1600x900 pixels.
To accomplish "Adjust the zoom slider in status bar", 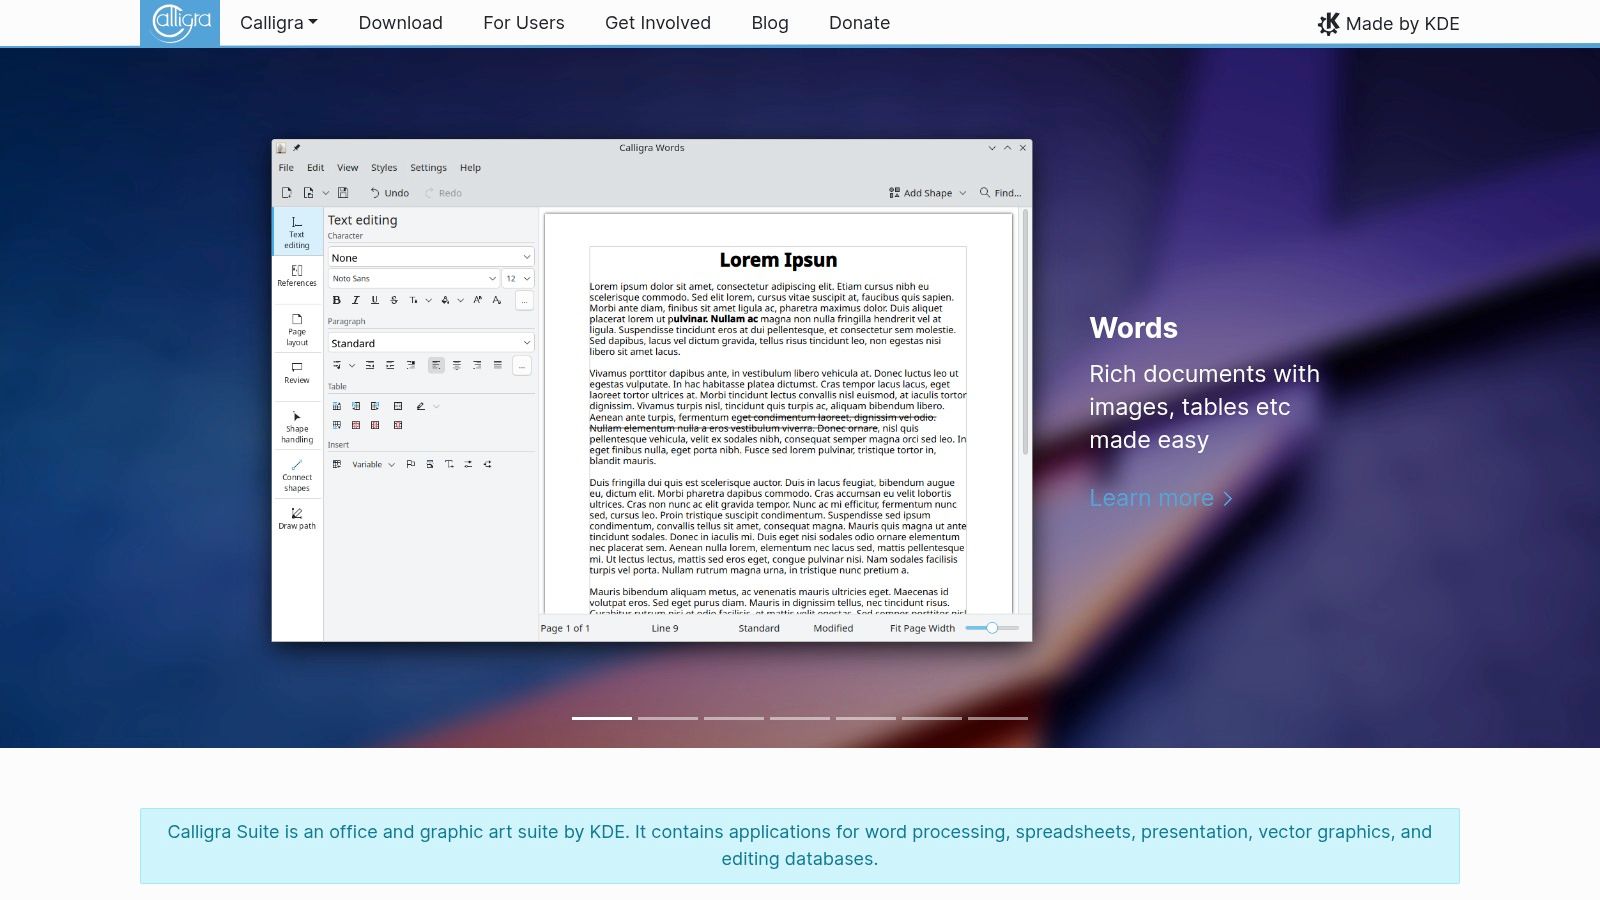I will pos(992,628).
